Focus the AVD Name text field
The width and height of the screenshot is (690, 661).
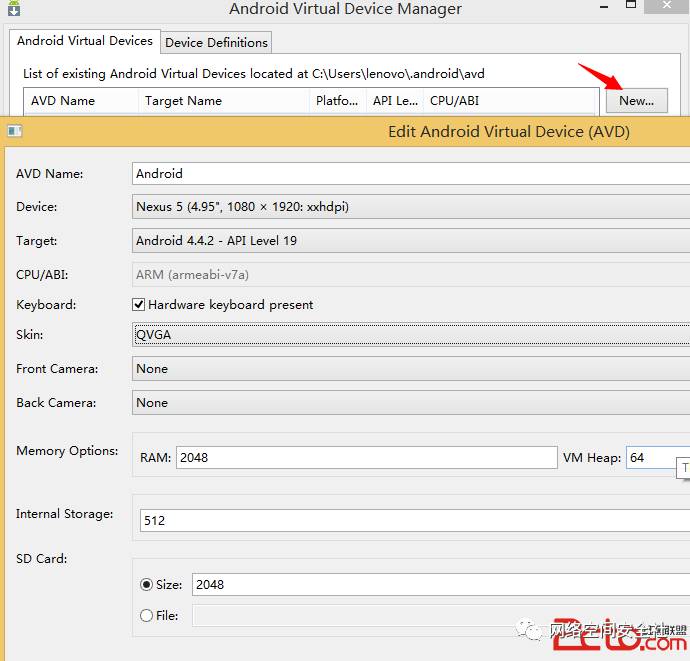tap(411, 173)
